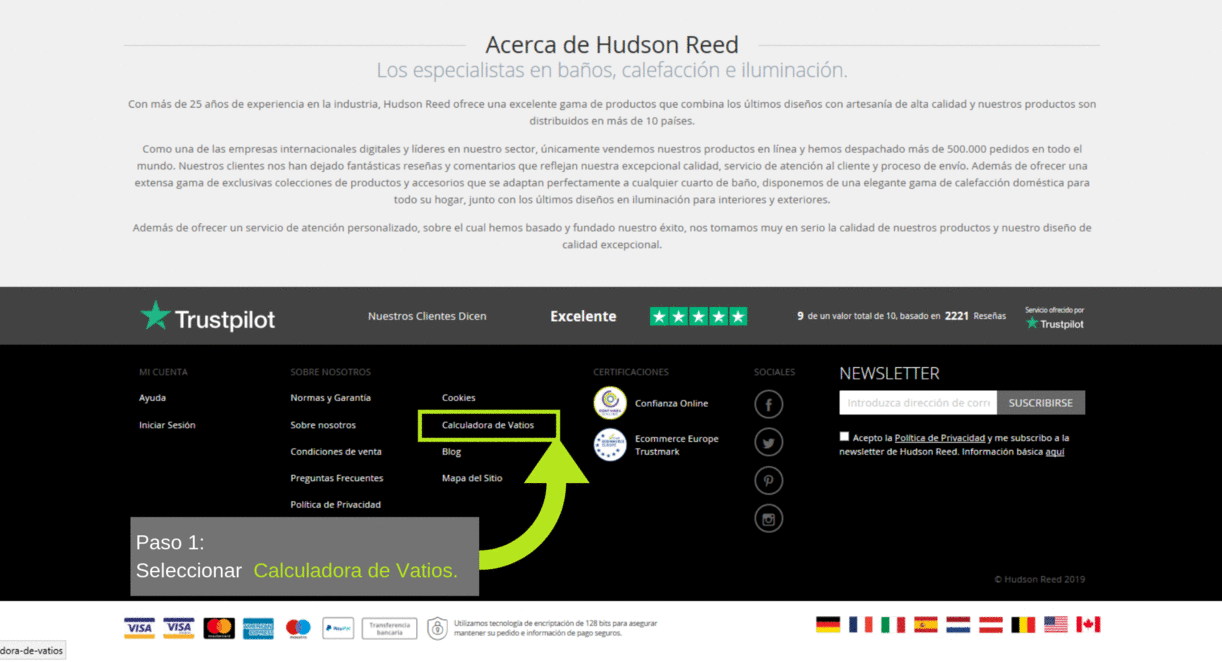This screenshot has width=1222, height=662.
Task: Click the PayPal payment icon
Action: tap(338, 628)
